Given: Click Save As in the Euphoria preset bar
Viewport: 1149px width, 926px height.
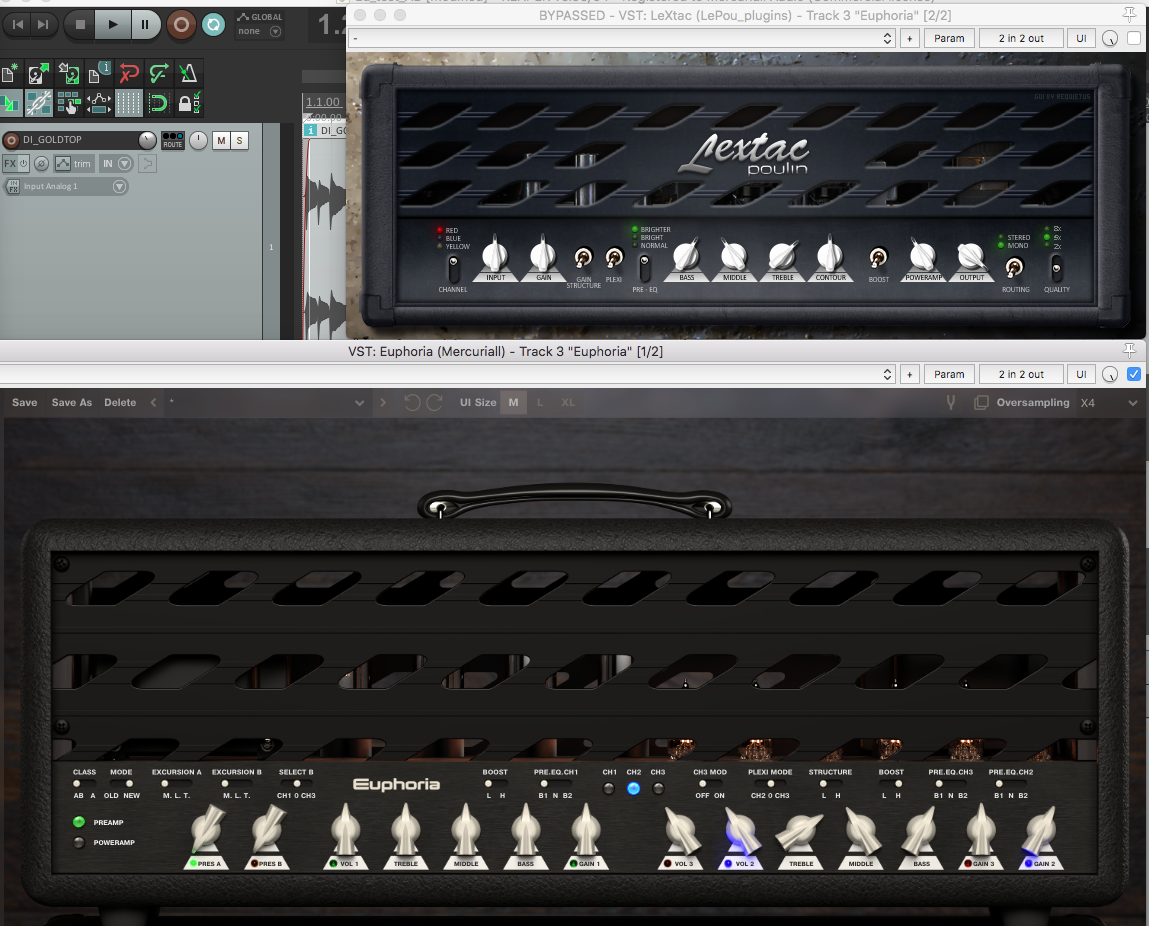Looking at the screenshot, I should [72, 402].
